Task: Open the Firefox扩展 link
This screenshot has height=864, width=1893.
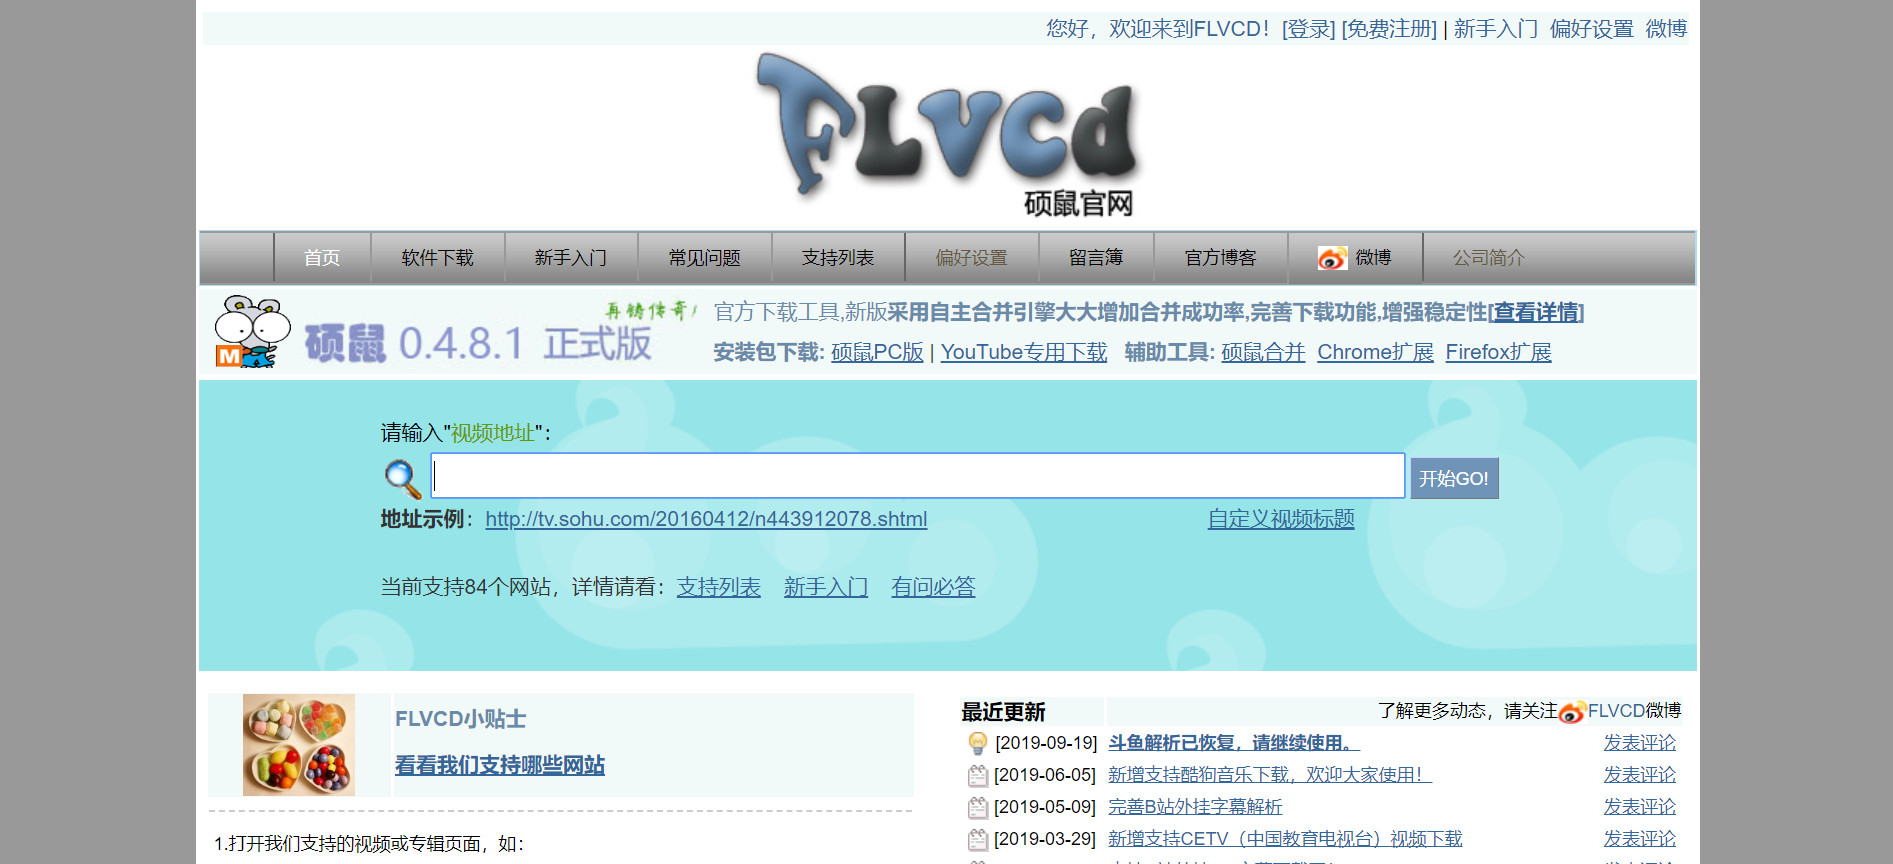Action: coord(1498,352)
